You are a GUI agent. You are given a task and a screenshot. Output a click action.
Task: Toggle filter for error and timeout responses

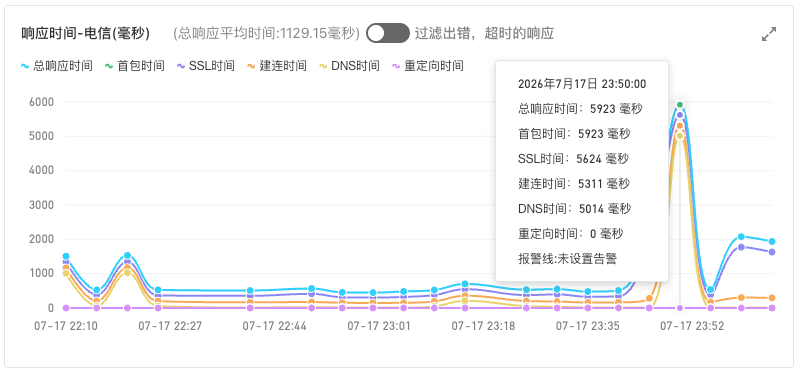[388, 33]
